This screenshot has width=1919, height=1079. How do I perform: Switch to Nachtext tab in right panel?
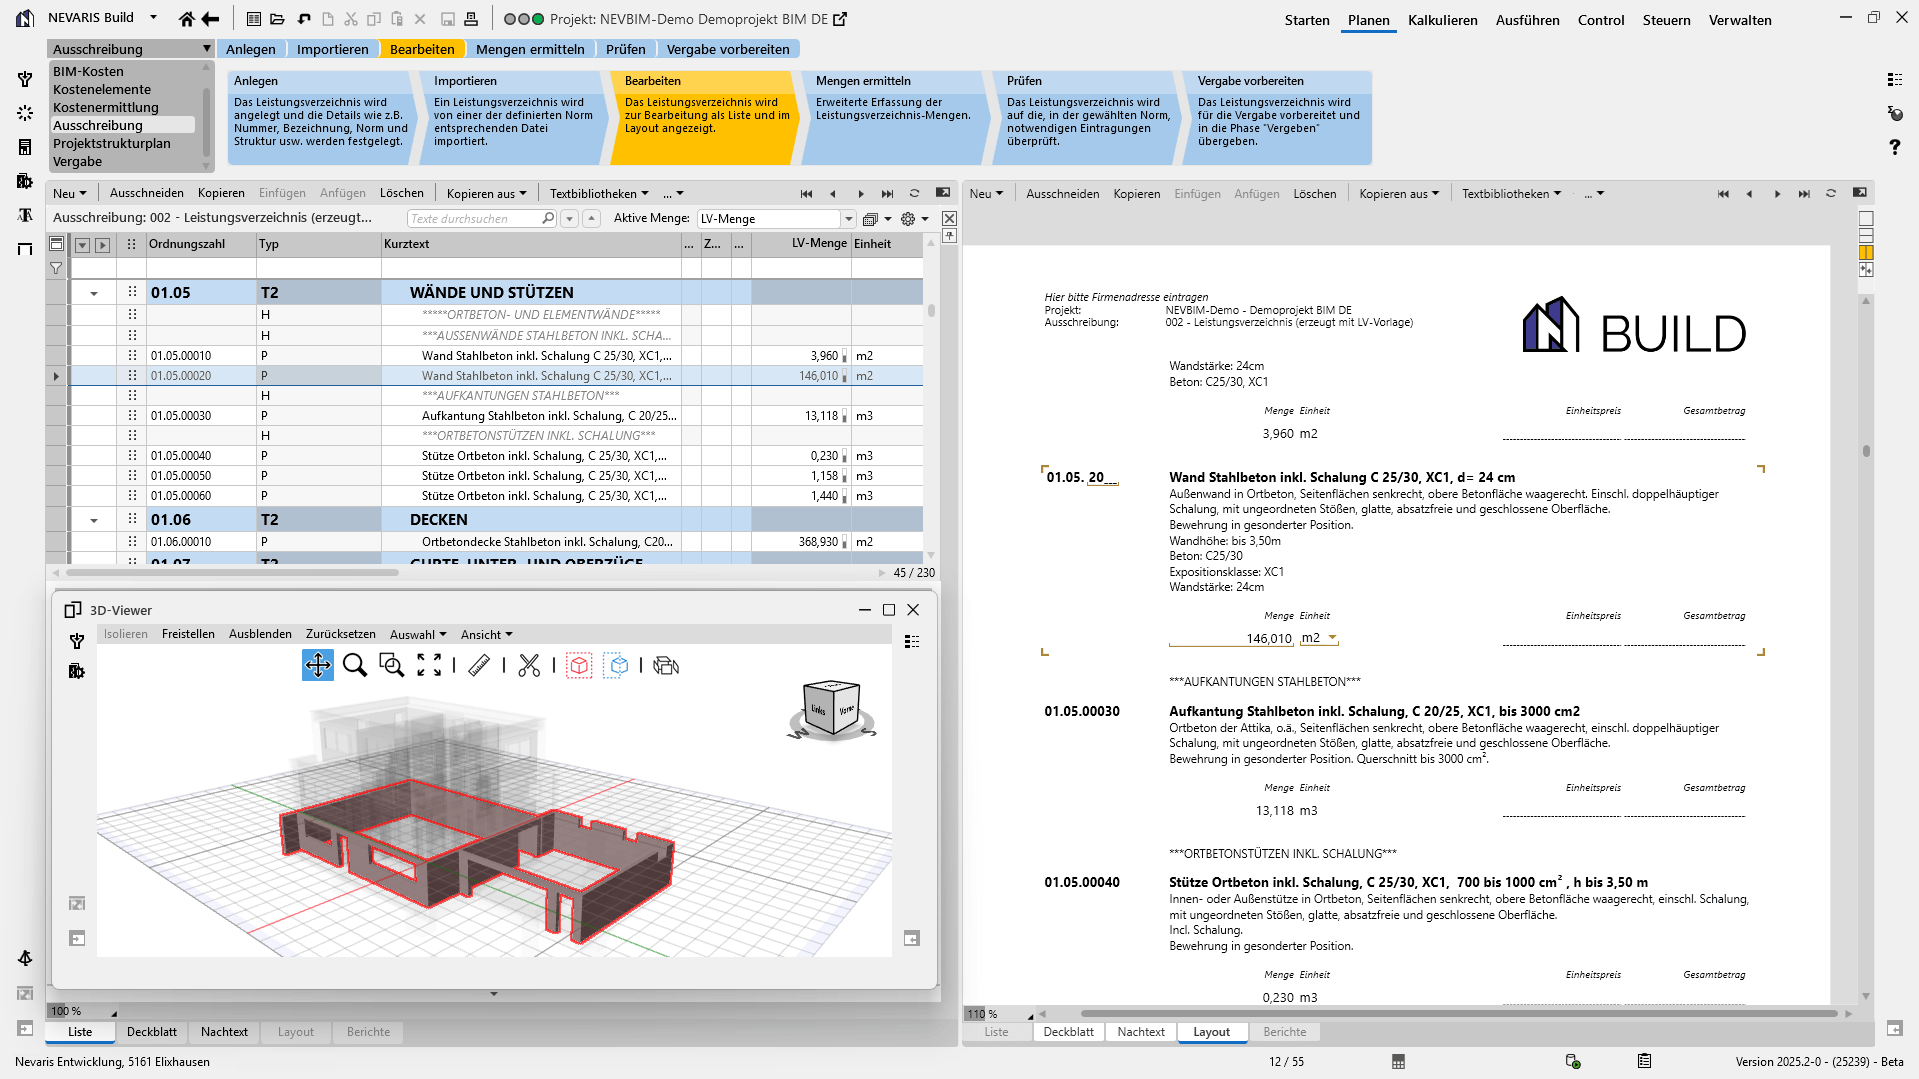tap(1141, 1032)
